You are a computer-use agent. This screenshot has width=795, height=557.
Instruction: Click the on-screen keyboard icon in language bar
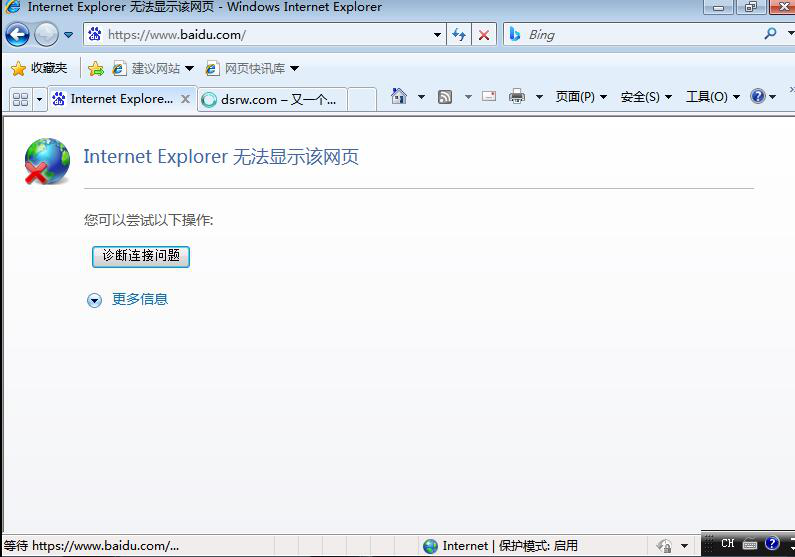pyautogui.click(x=750, y=544)
